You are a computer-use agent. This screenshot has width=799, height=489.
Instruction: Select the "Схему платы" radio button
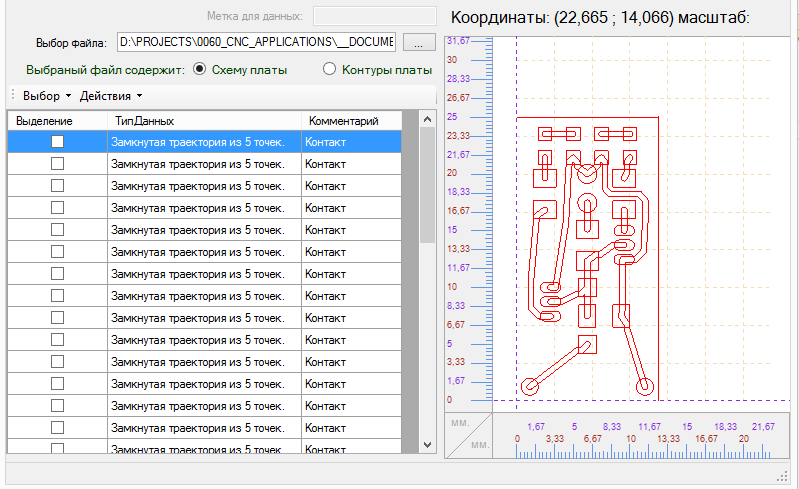(200, 69)
